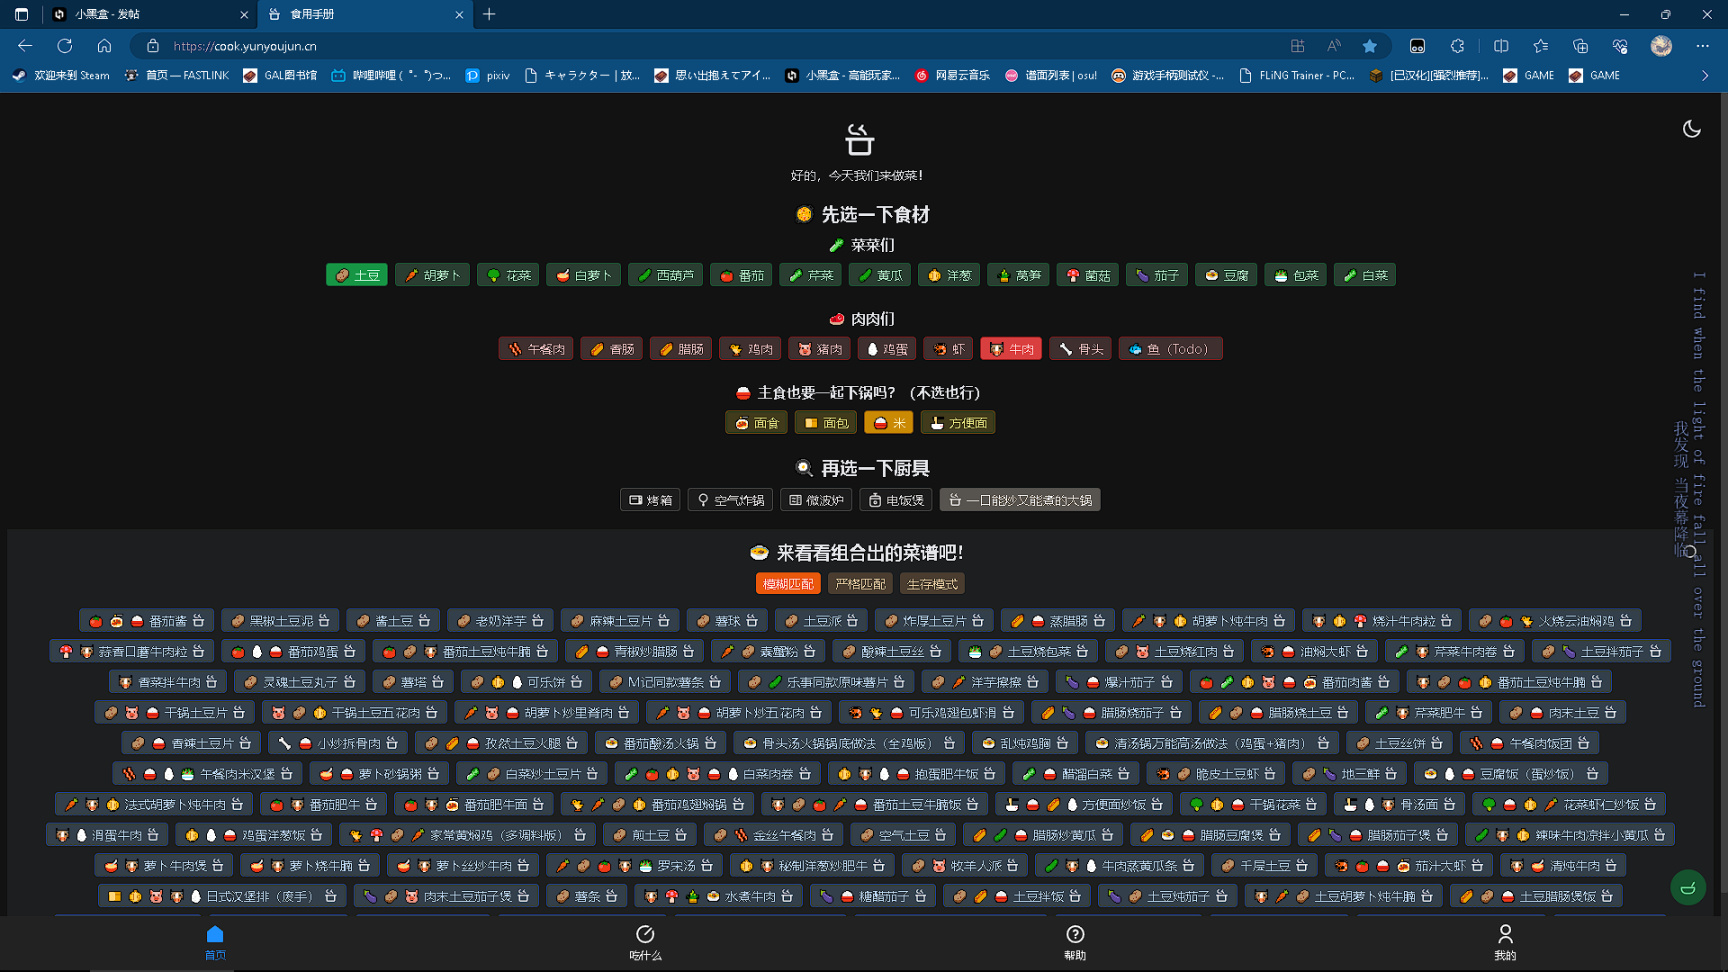Open the 清炖牛肉 recipe
Screen dimensions: 1728x972
tap(1563, 865)
